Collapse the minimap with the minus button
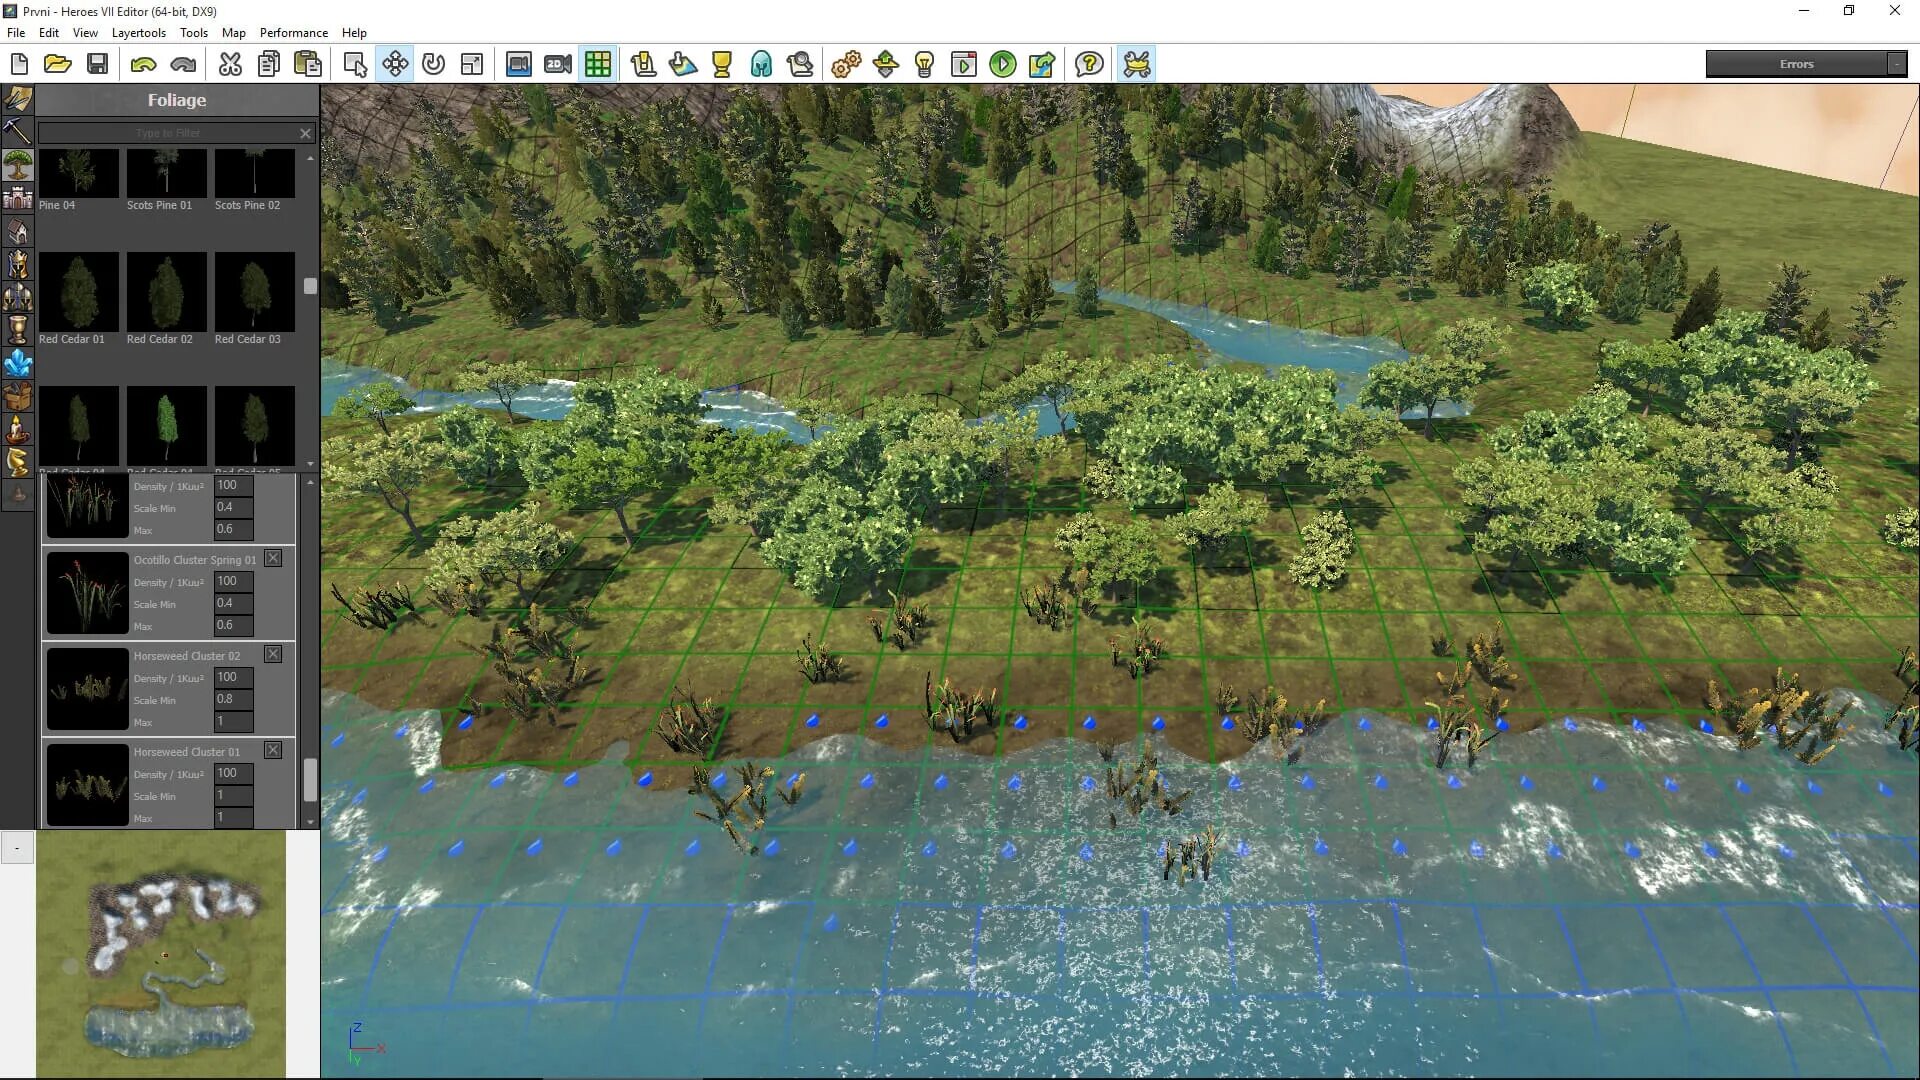Viewport: 1920px width, 1080px height. coord(17,848)
